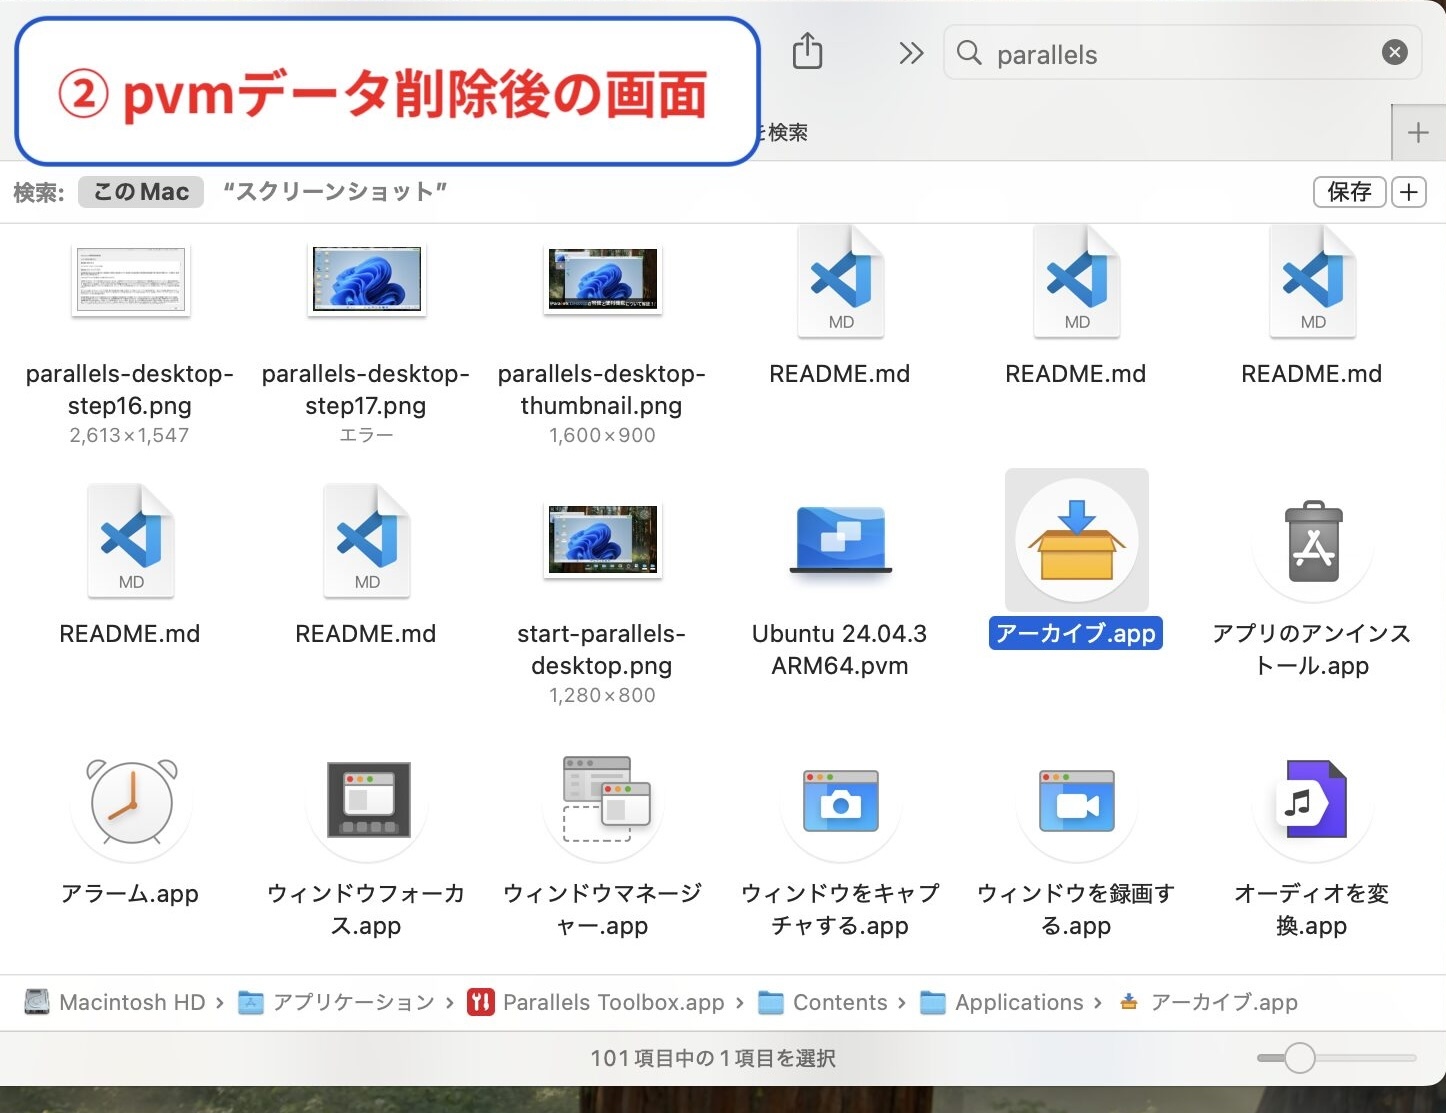Viewport: 1446px width, 1113px height.
Task: Select the Ubuntu 24.04.3 ARM64.pvm icon
Action: click(840, 540)
